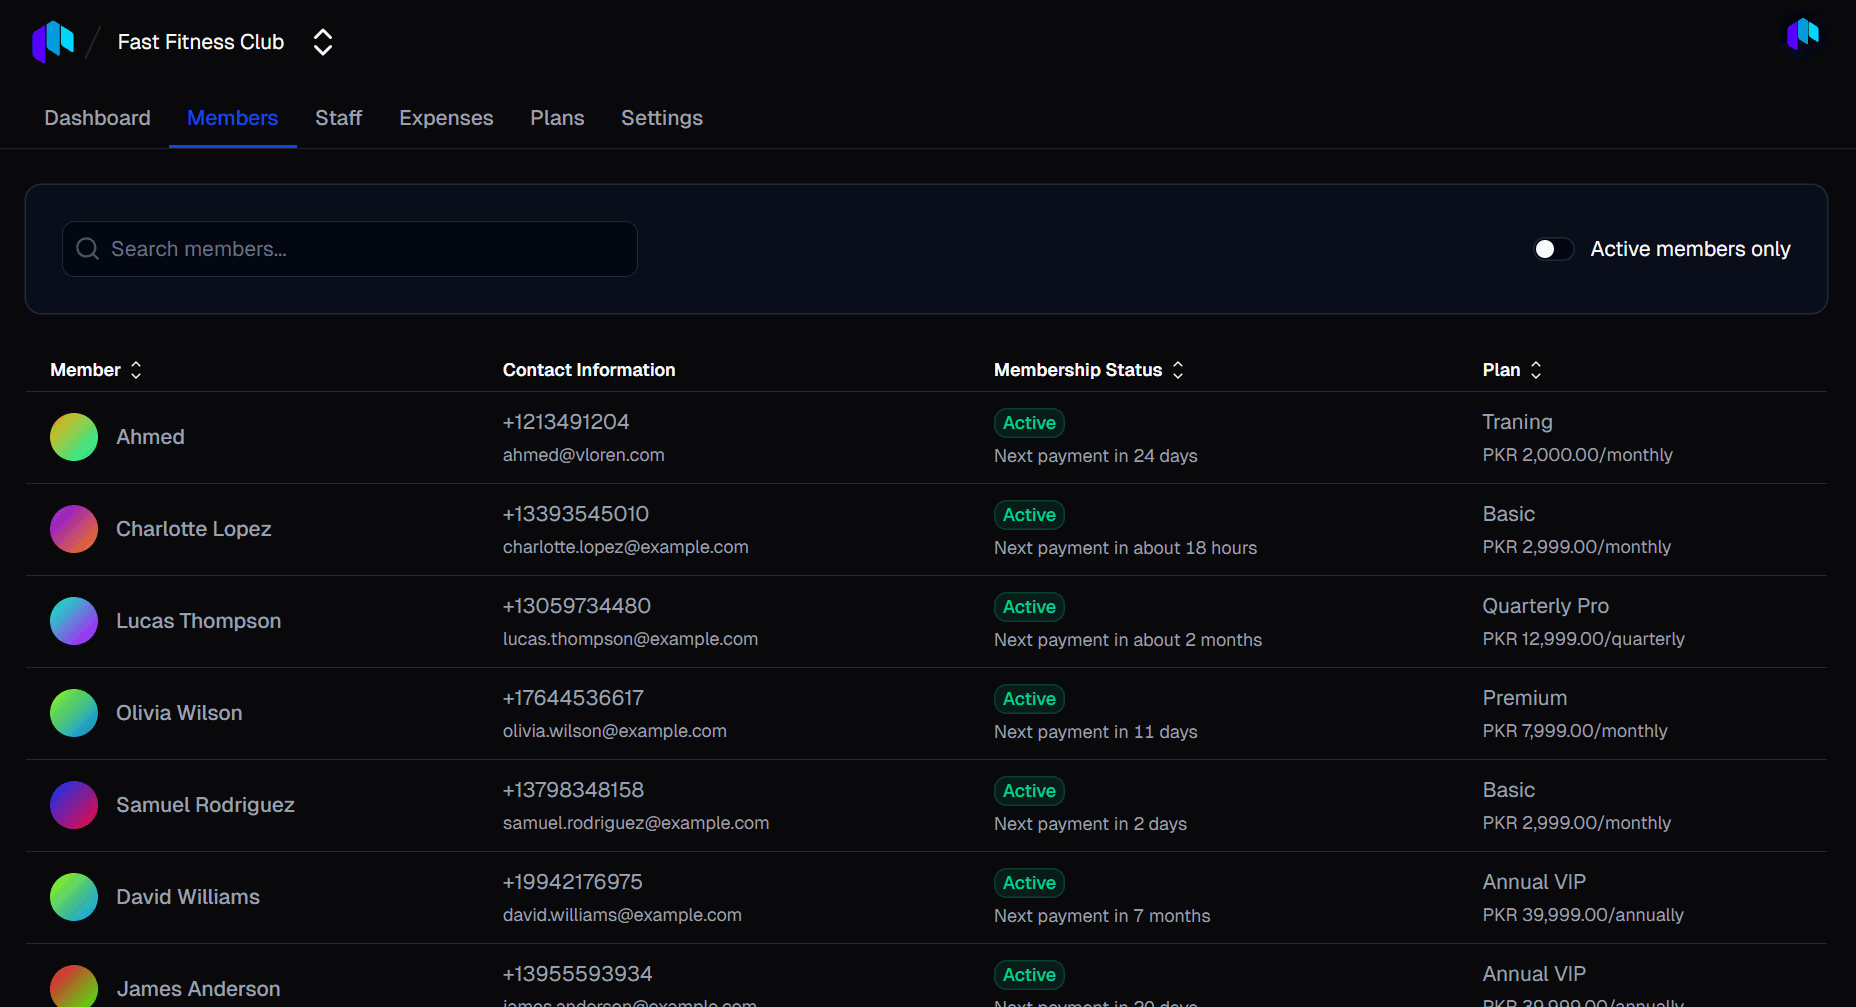Click Lucas Thompson's avatar

(74, 621)
